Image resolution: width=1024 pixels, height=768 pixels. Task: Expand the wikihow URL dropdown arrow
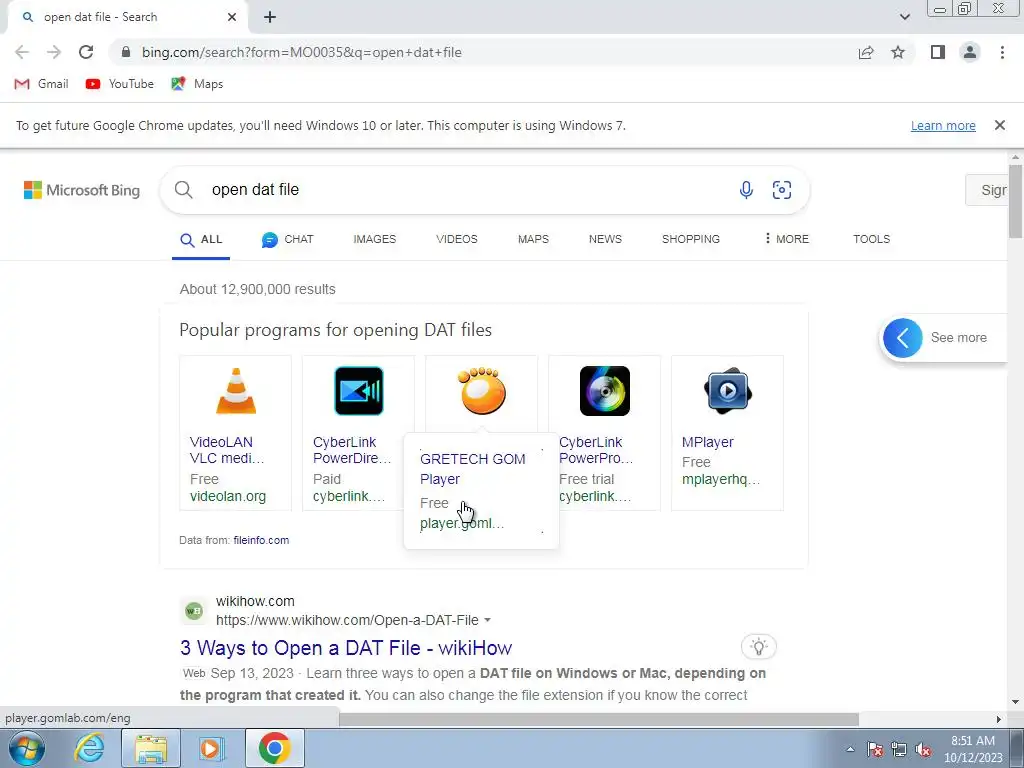point(487,620)
